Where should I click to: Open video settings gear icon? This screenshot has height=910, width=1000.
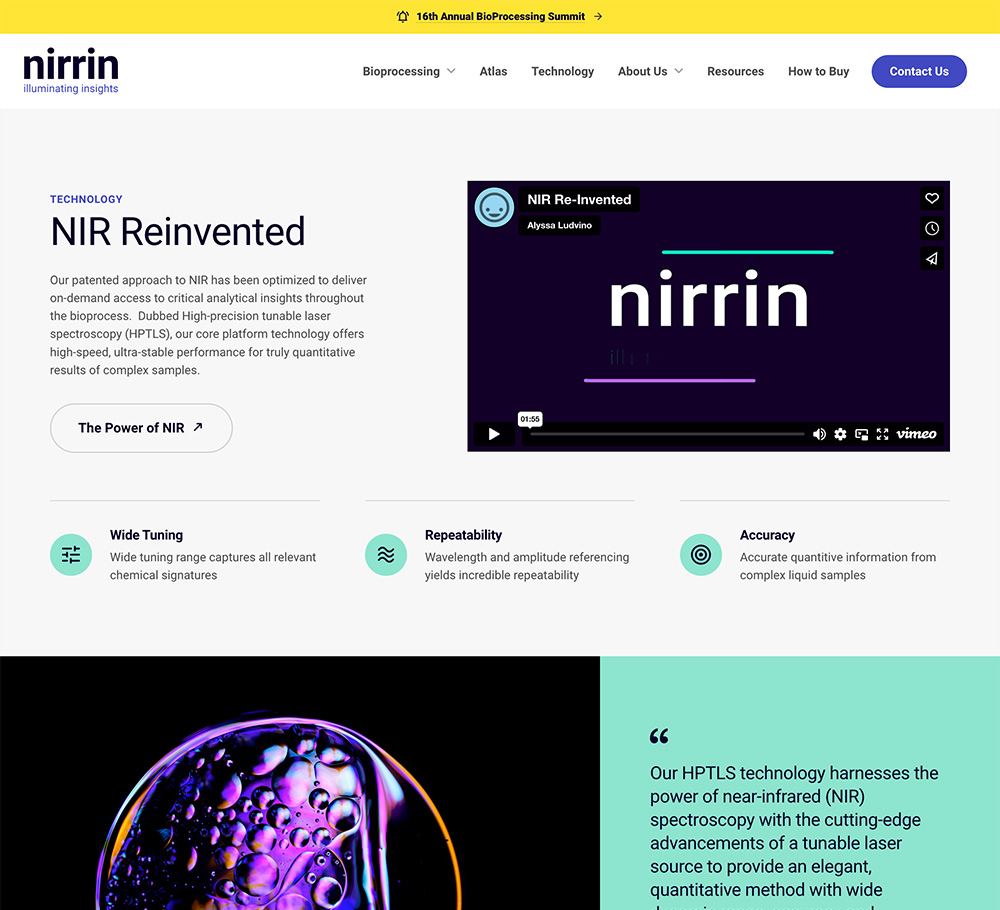840,434
